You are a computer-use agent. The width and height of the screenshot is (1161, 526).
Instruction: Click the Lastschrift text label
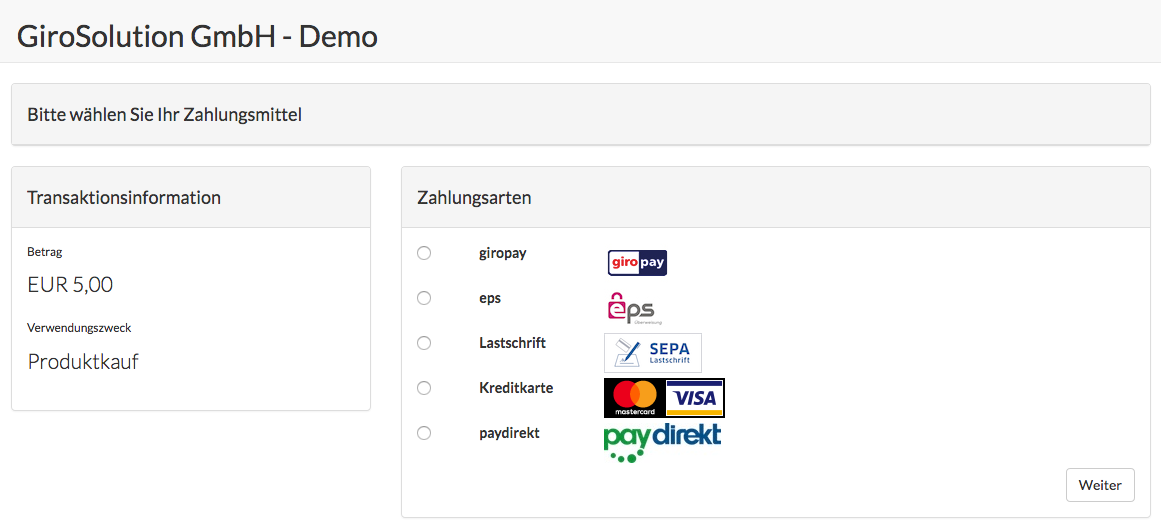pos(512,343)
